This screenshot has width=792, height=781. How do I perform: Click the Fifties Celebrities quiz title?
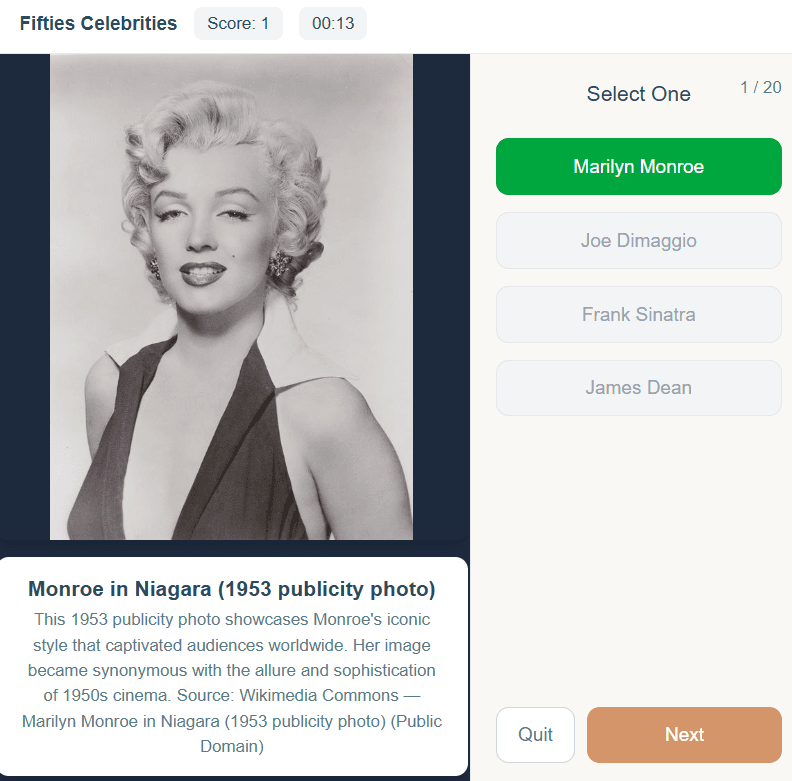click(x=98, y=23)
